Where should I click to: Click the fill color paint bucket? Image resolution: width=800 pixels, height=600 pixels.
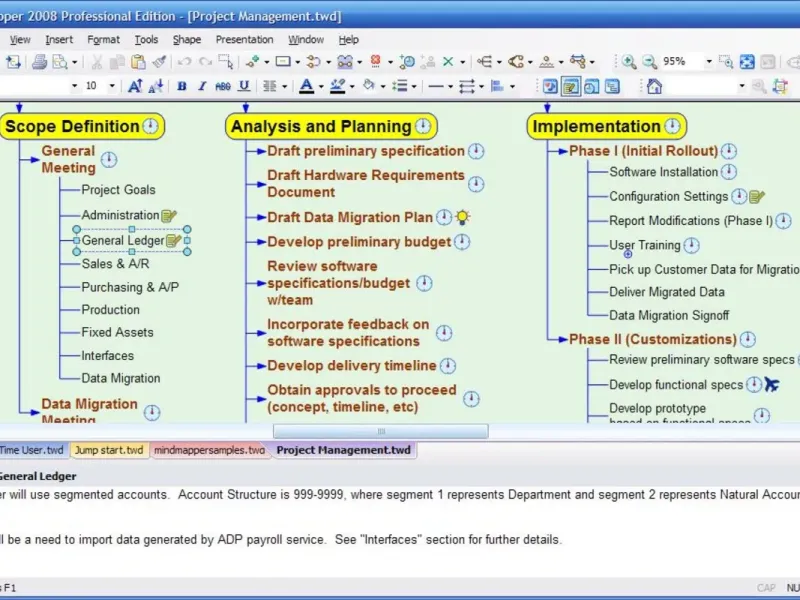tap(368, 86)
